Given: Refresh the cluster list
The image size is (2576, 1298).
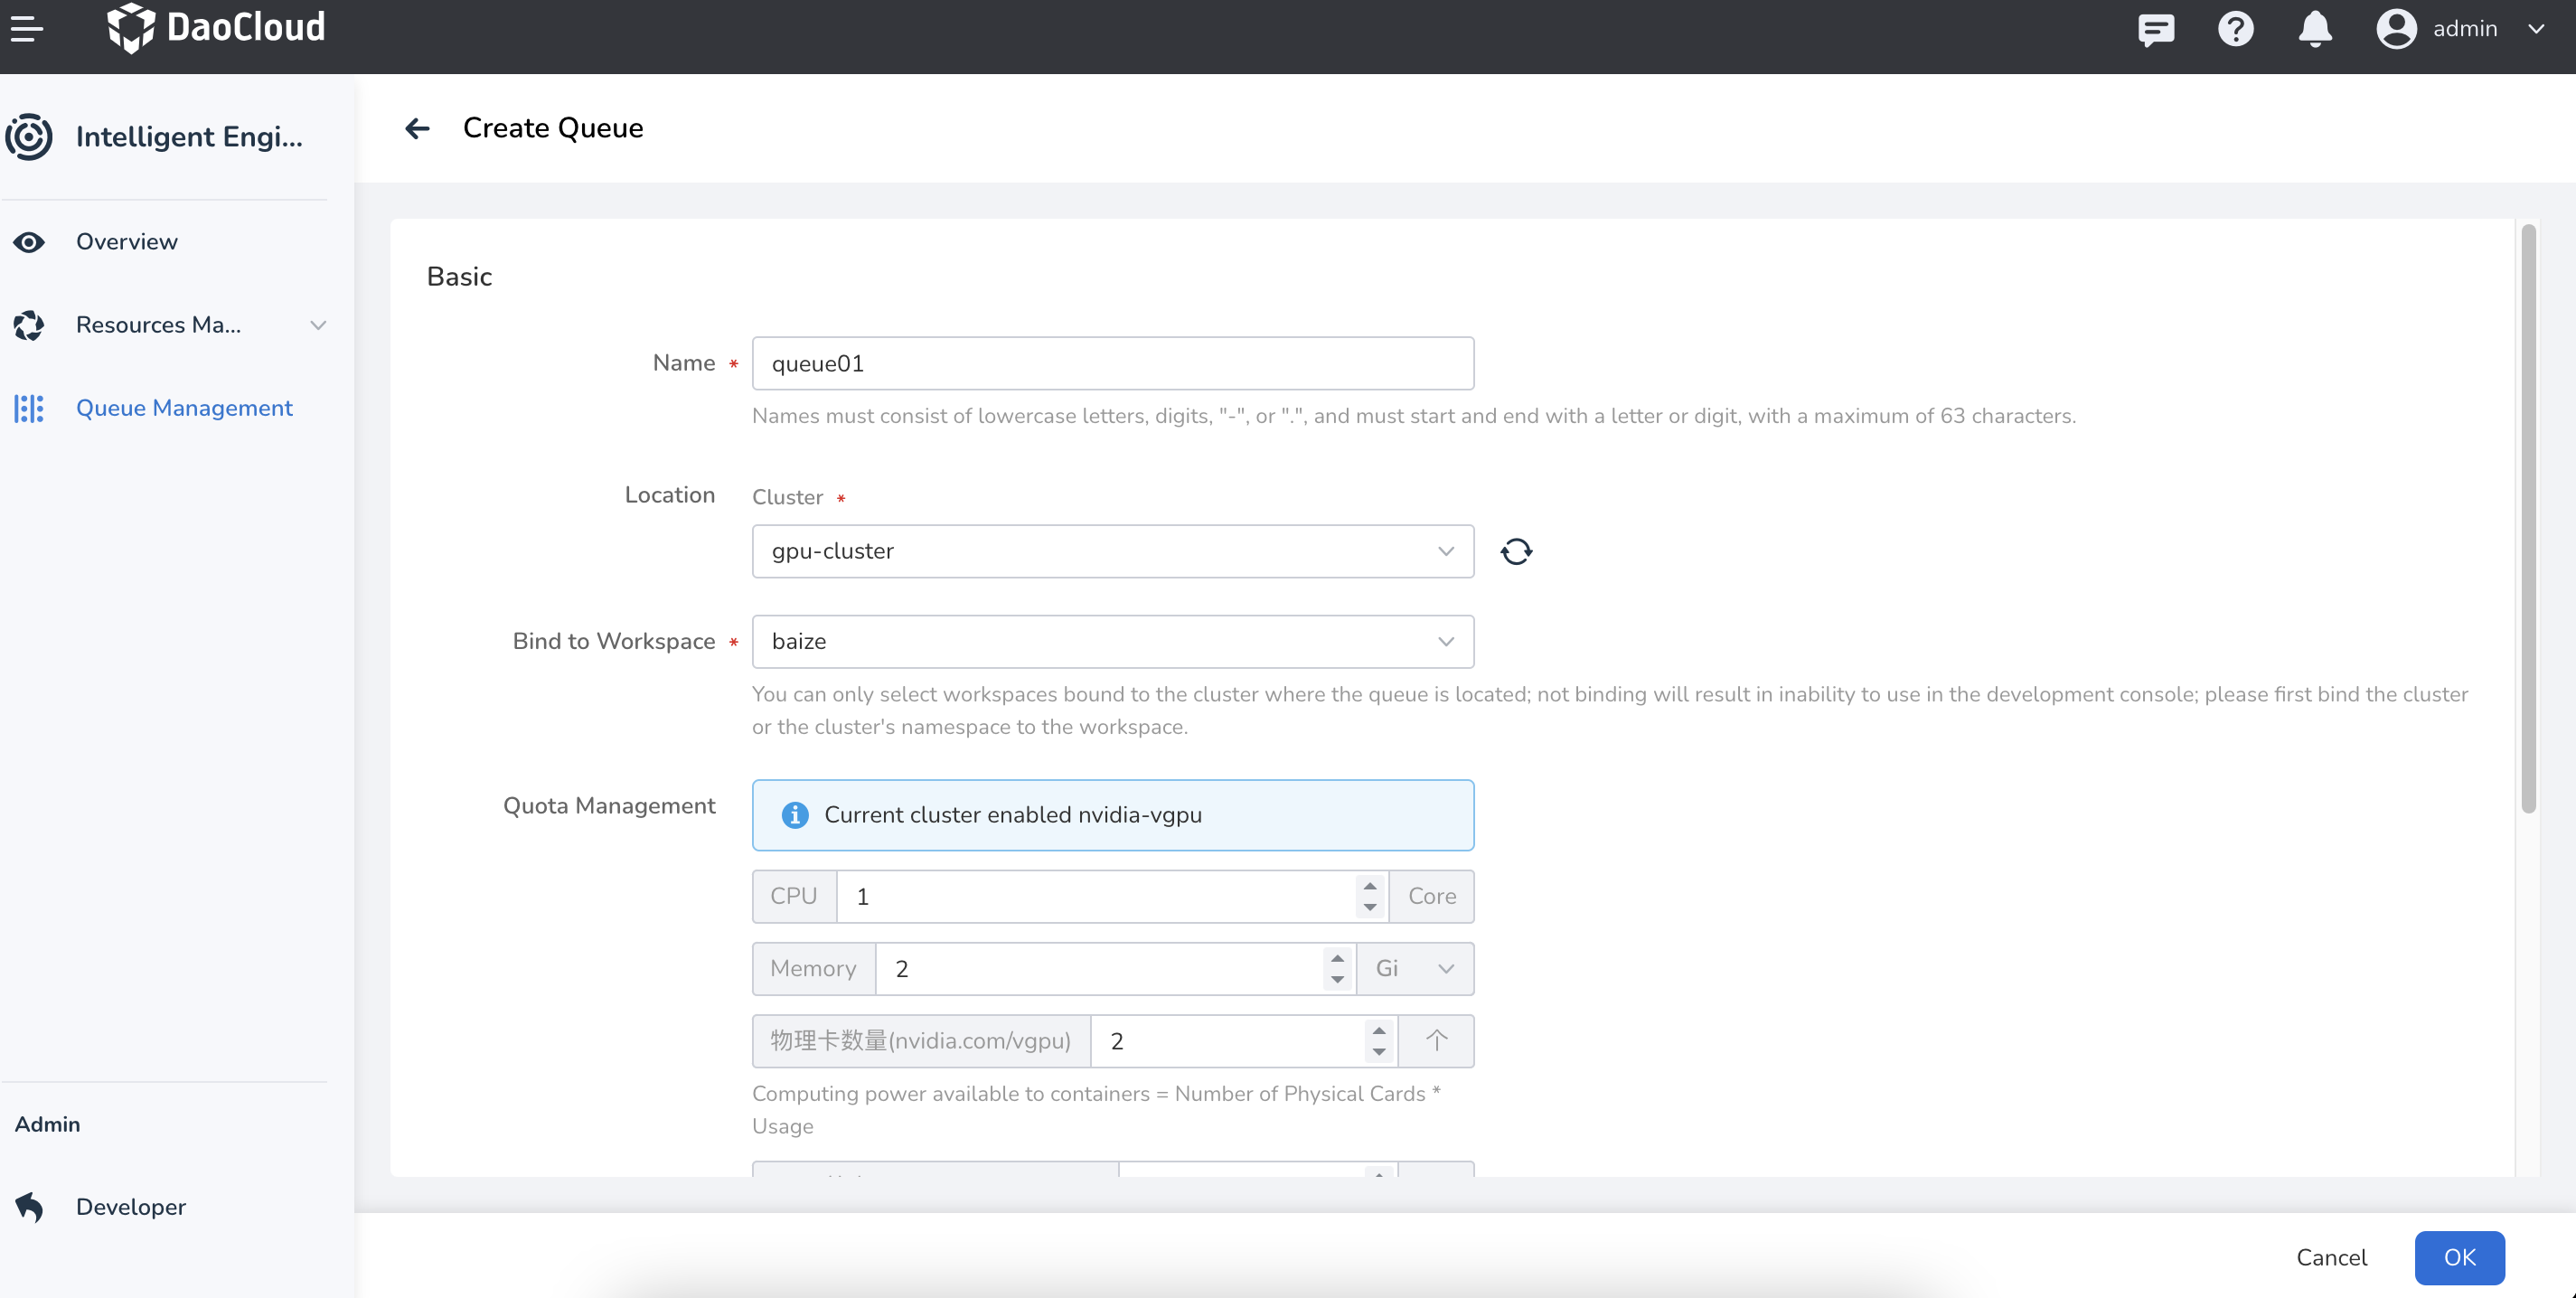Looking at the screenshot, I should tap(1516, 551).
